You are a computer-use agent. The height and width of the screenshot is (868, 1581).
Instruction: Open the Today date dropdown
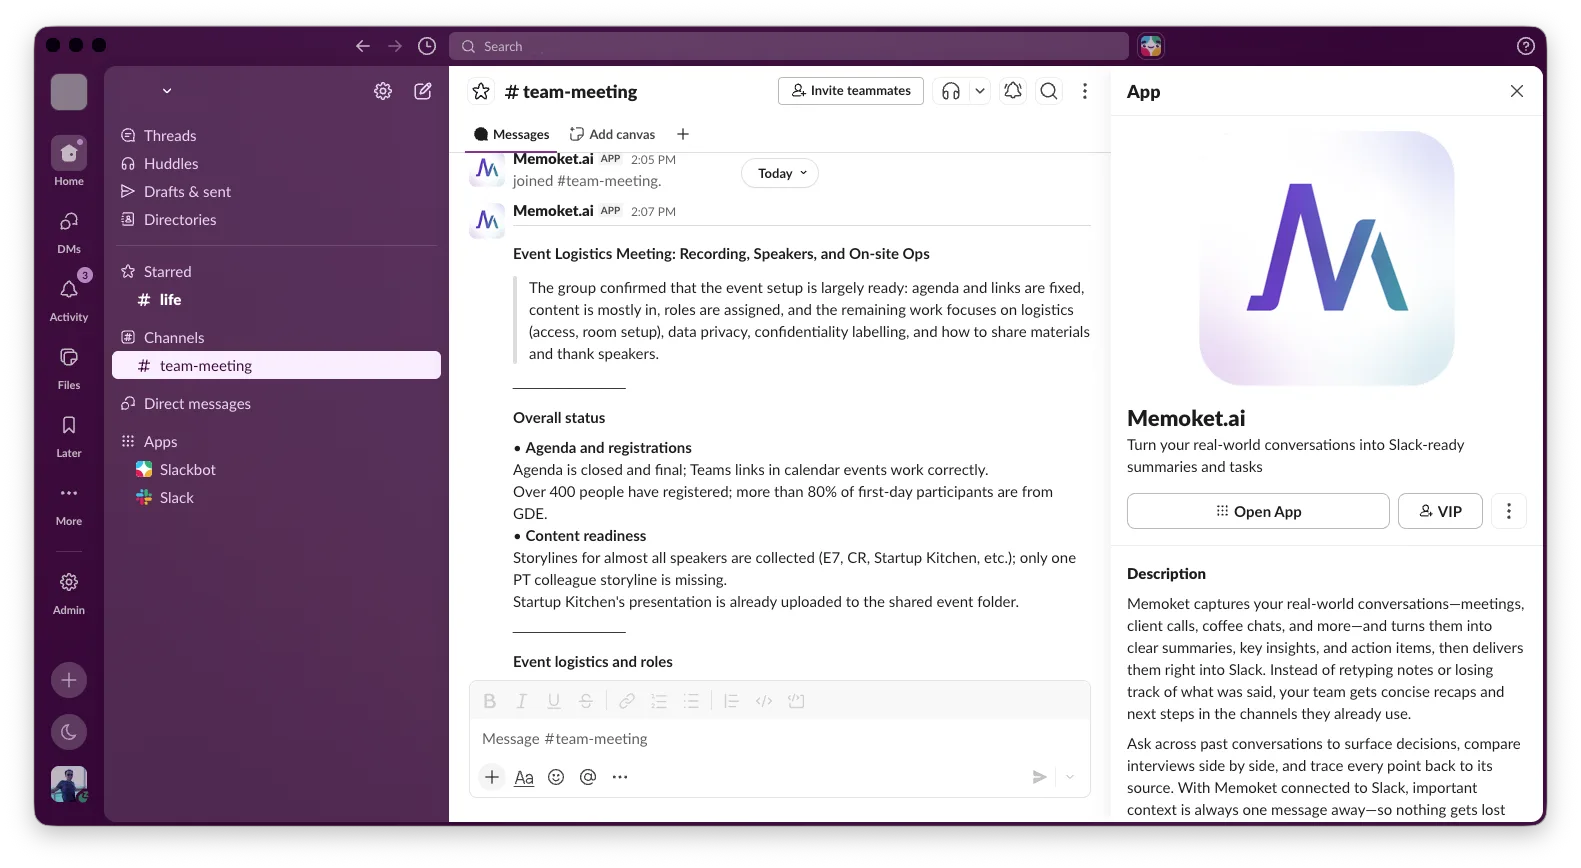pos(780,173)
